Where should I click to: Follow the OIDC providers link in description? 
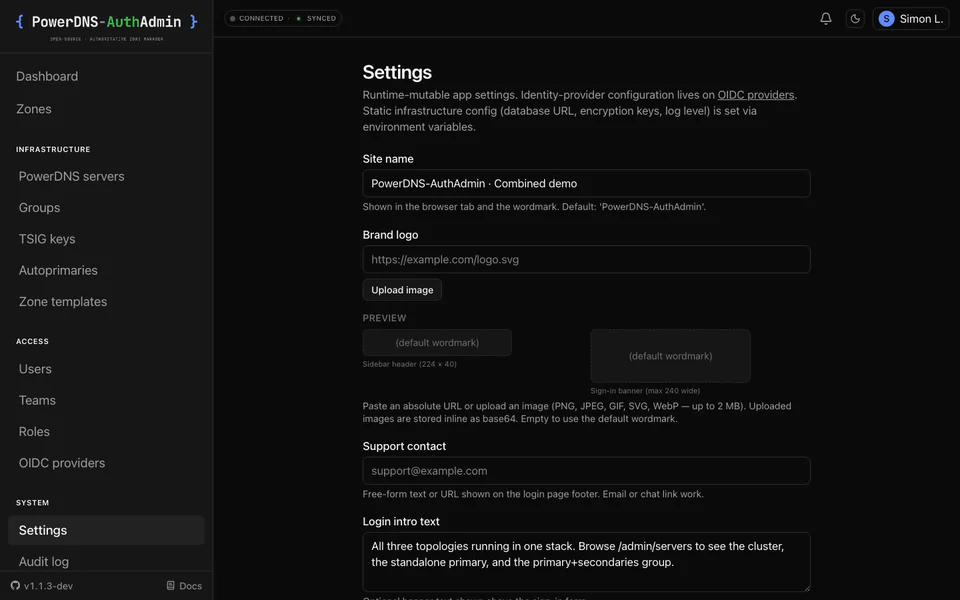(756, 95)
